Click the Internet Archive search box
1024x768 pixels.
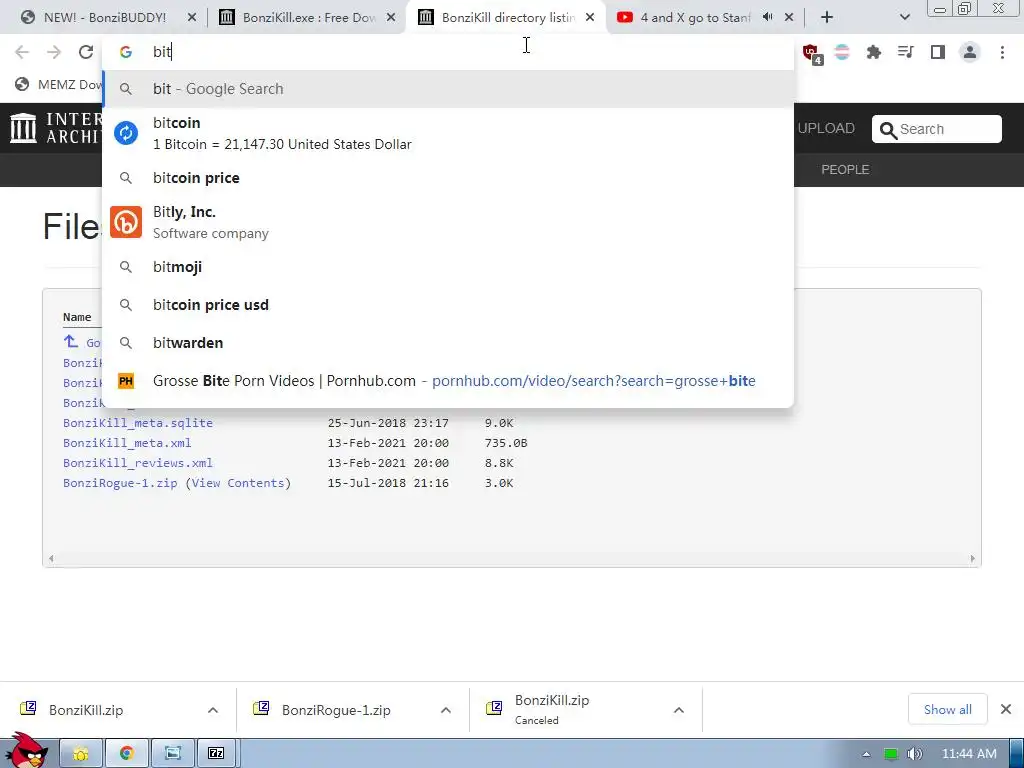(x=936, y=129)
